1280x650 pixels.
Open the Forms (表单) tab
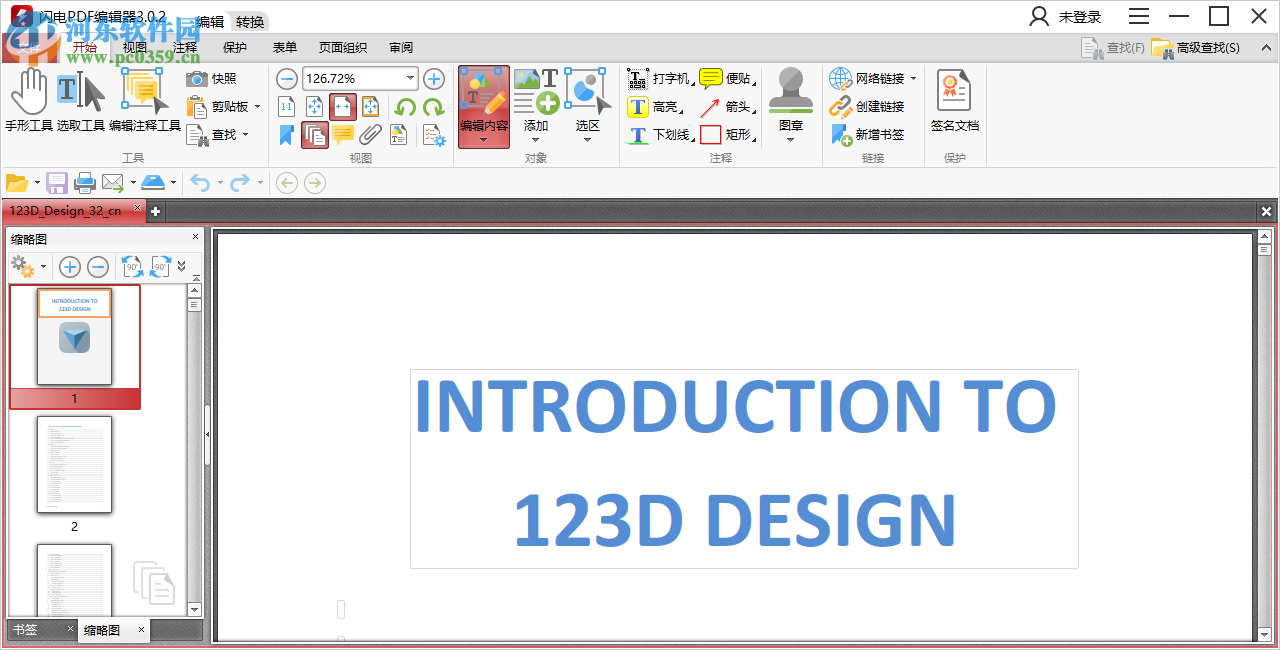pyautogui.click(x=285, y=47)
